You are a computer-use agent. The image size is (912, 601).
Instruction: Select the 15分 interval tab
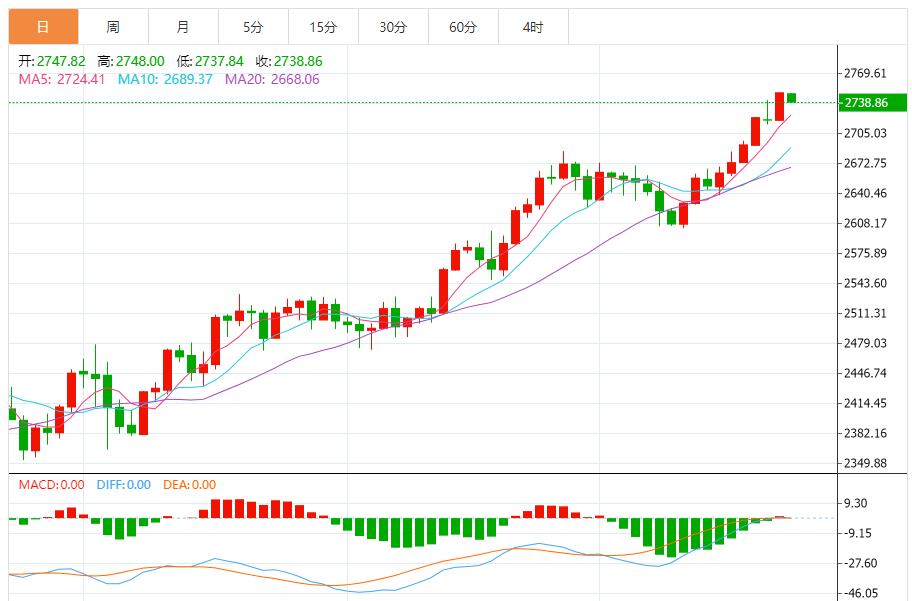323,27
